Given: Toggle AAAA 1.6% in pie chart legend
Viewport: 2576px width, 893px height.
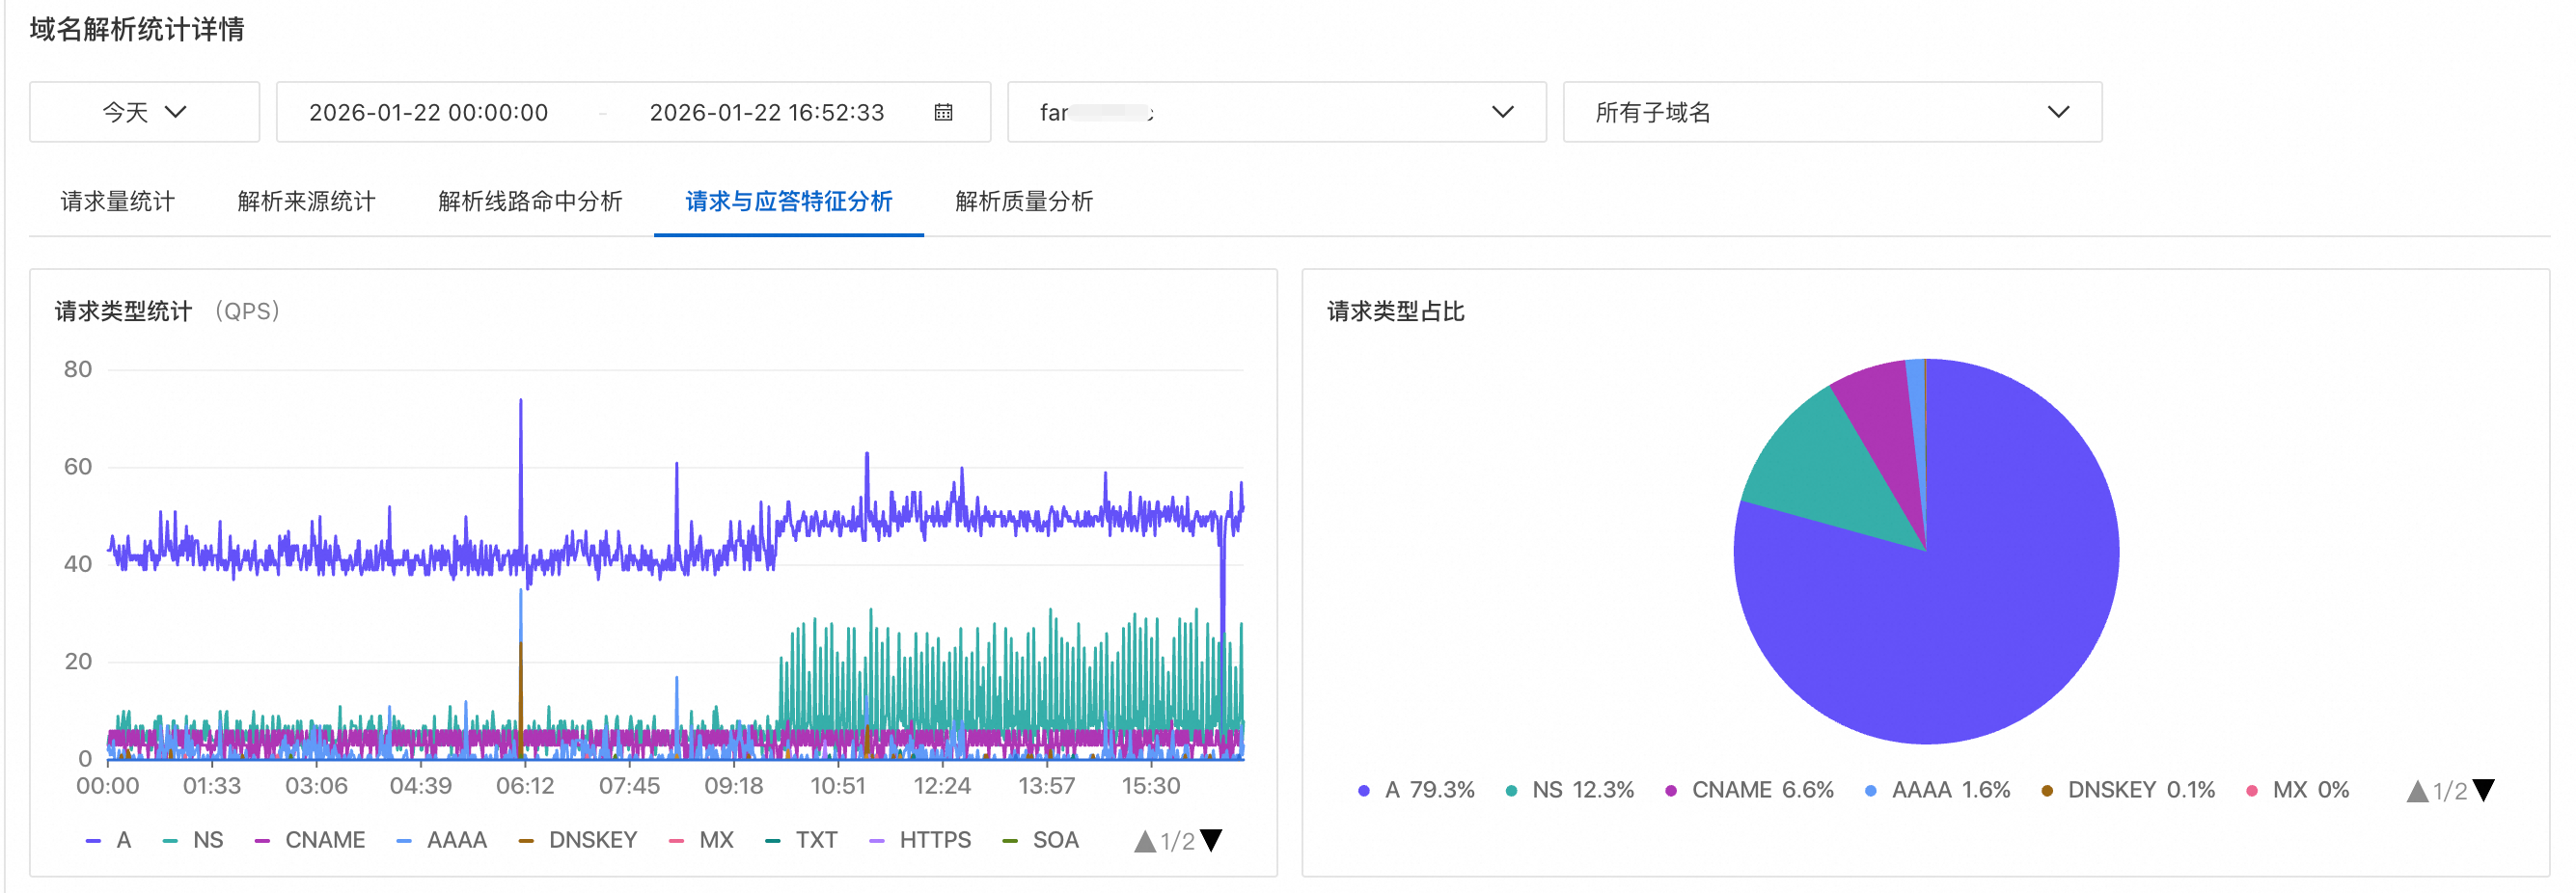Looking at the screenshot, I should point(1938,790).
